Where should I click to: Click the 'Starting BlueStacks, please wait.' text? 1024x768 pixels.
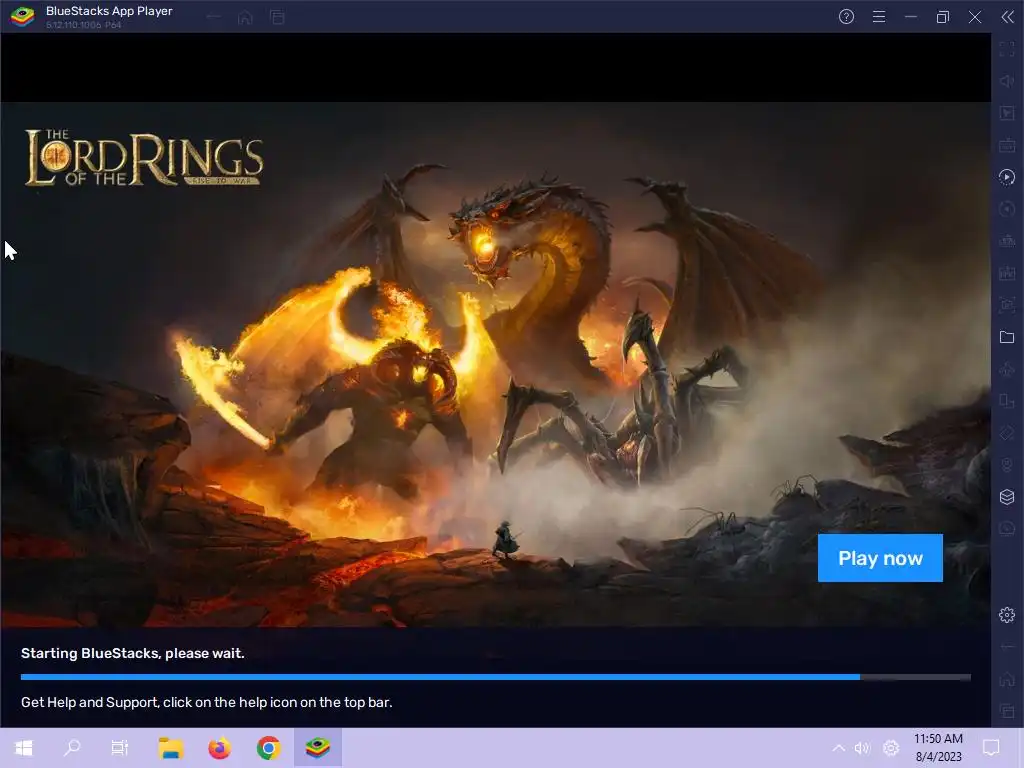[x=133, y=653]
